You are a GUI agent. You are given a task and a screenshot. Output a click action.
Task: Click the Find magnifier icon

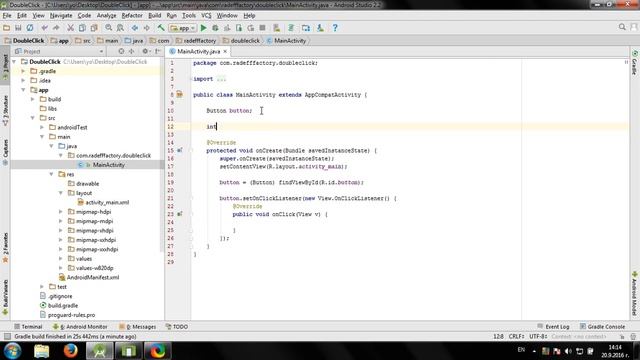tap(109, 28)
